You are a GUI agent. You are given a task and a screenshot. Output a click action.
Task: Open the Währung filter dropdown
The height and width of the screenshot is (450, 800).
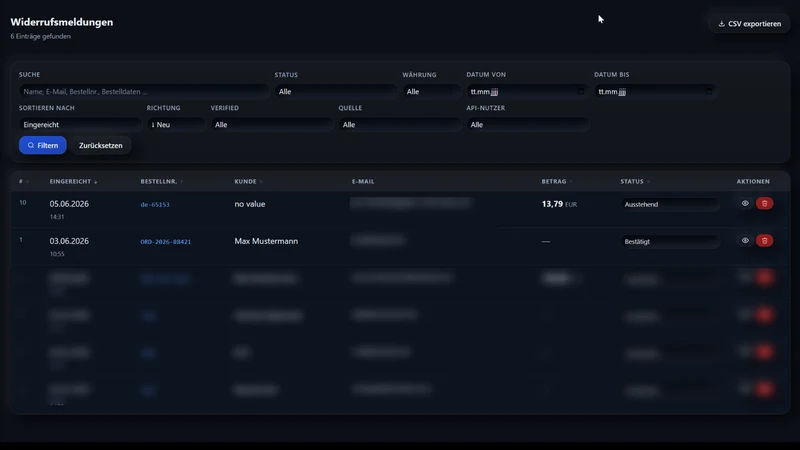point(432,91)
